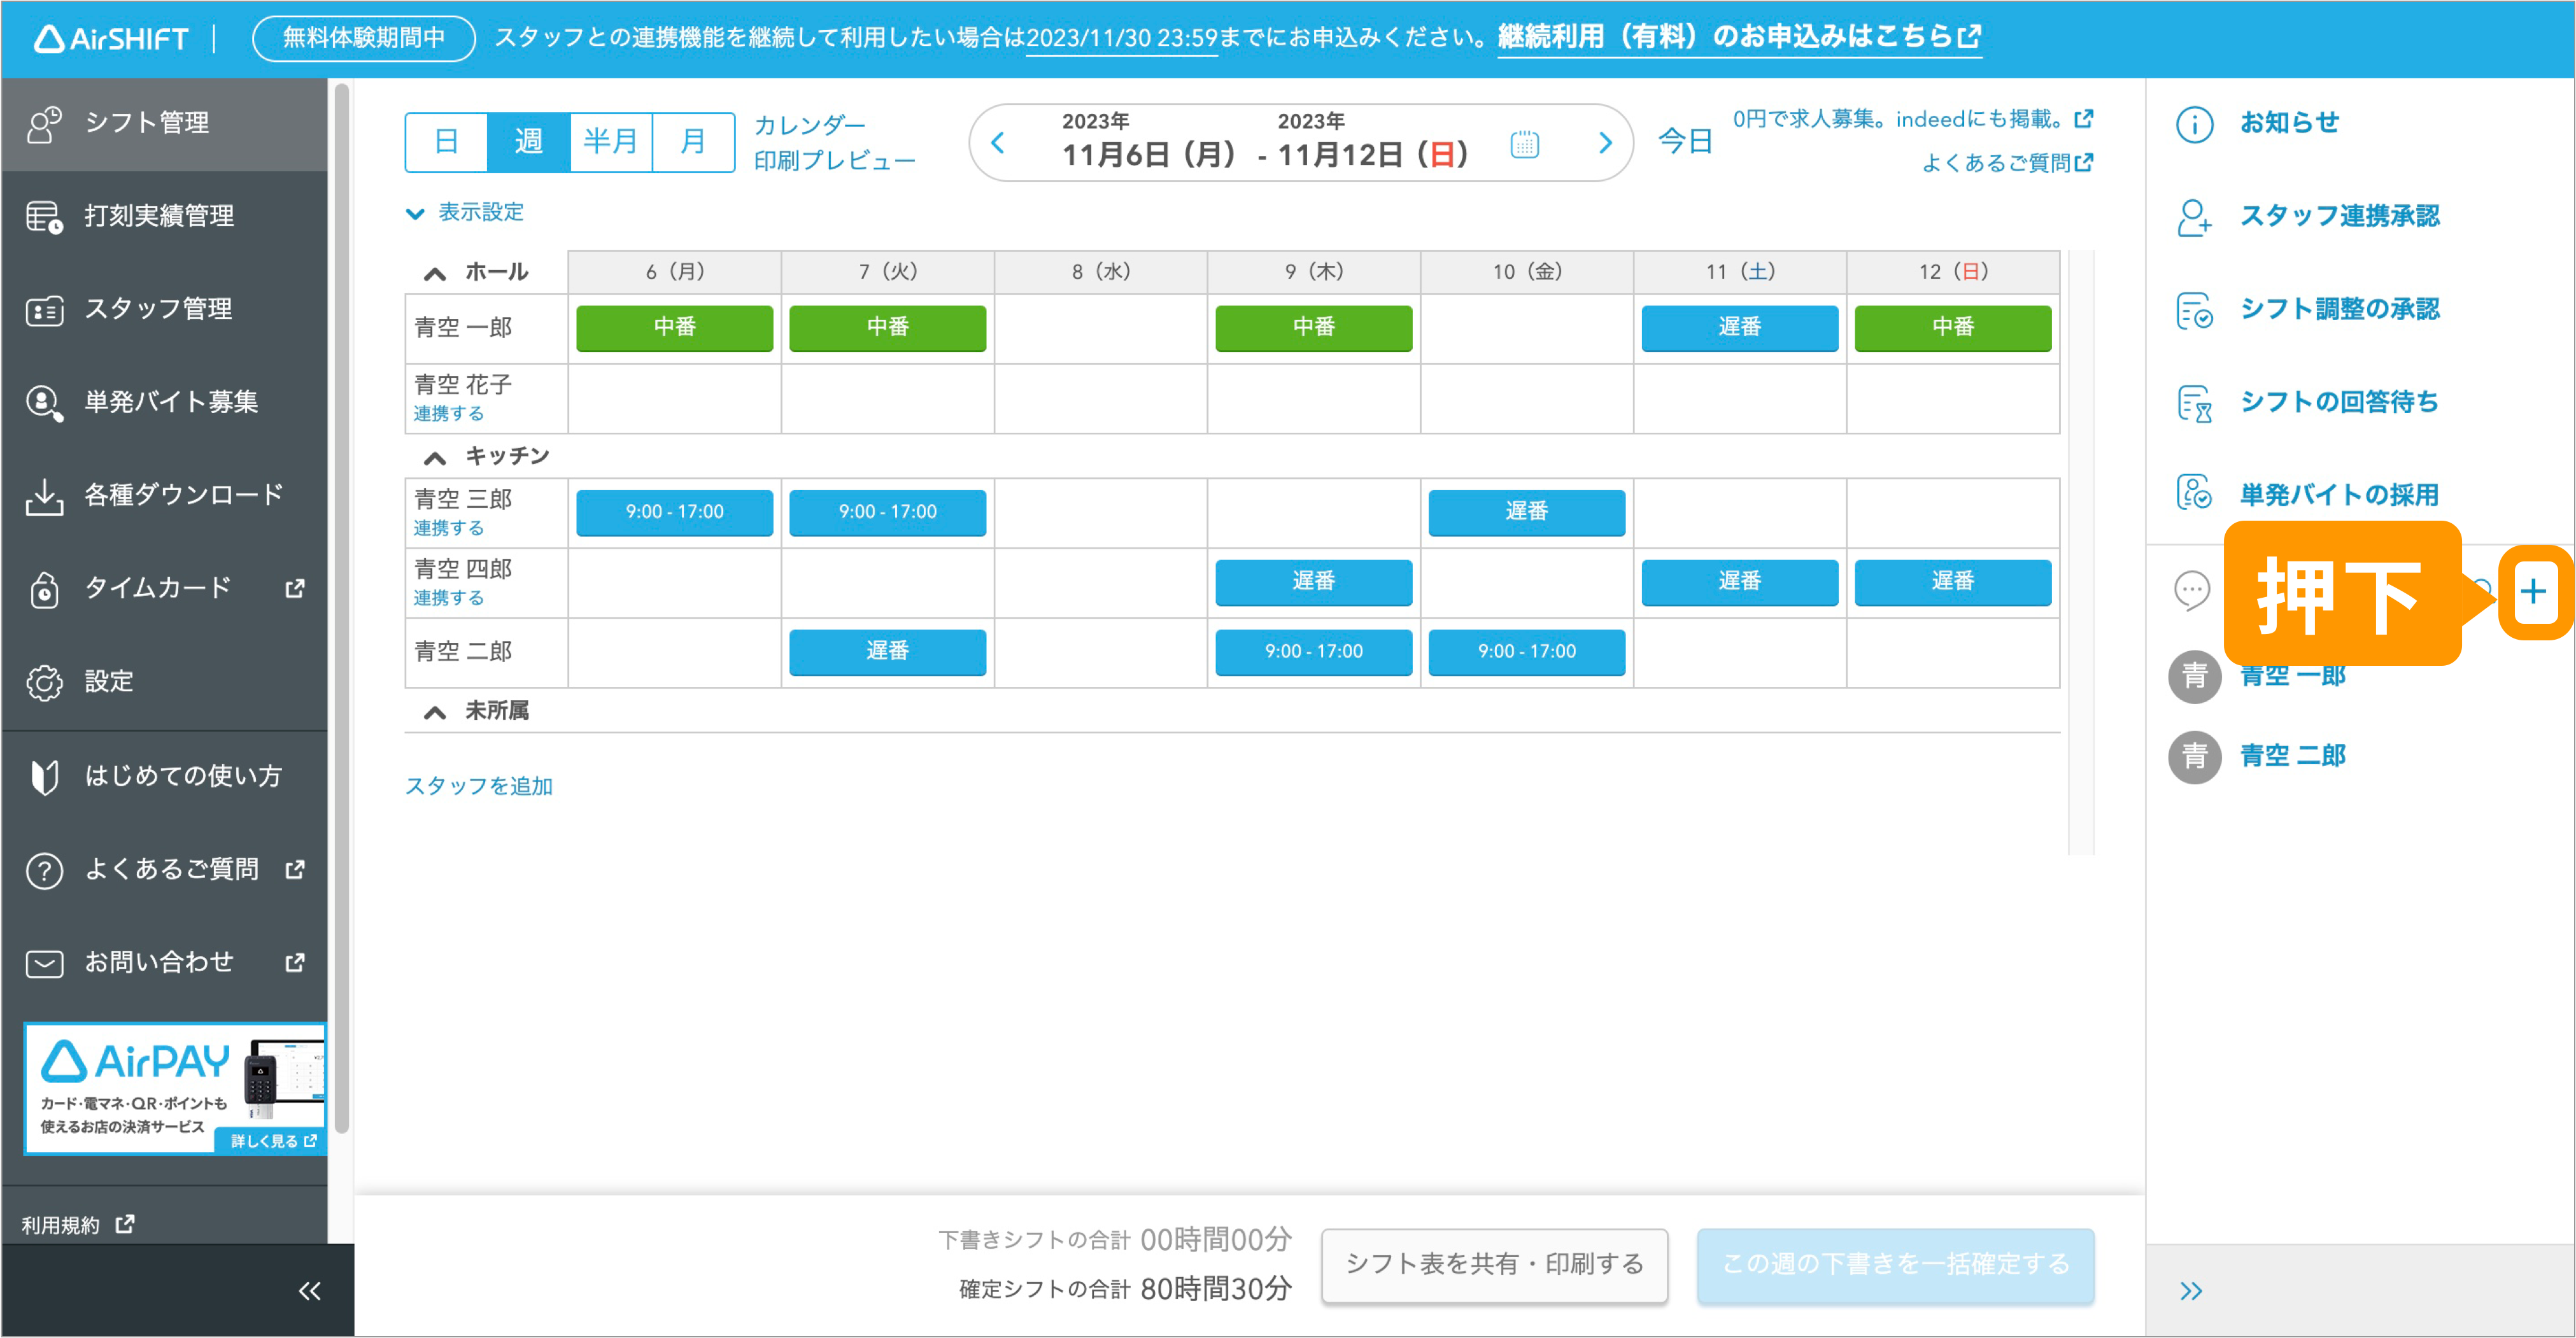Collapse the ホール group
The image size is (2576, 1338).
pos(434,273)
